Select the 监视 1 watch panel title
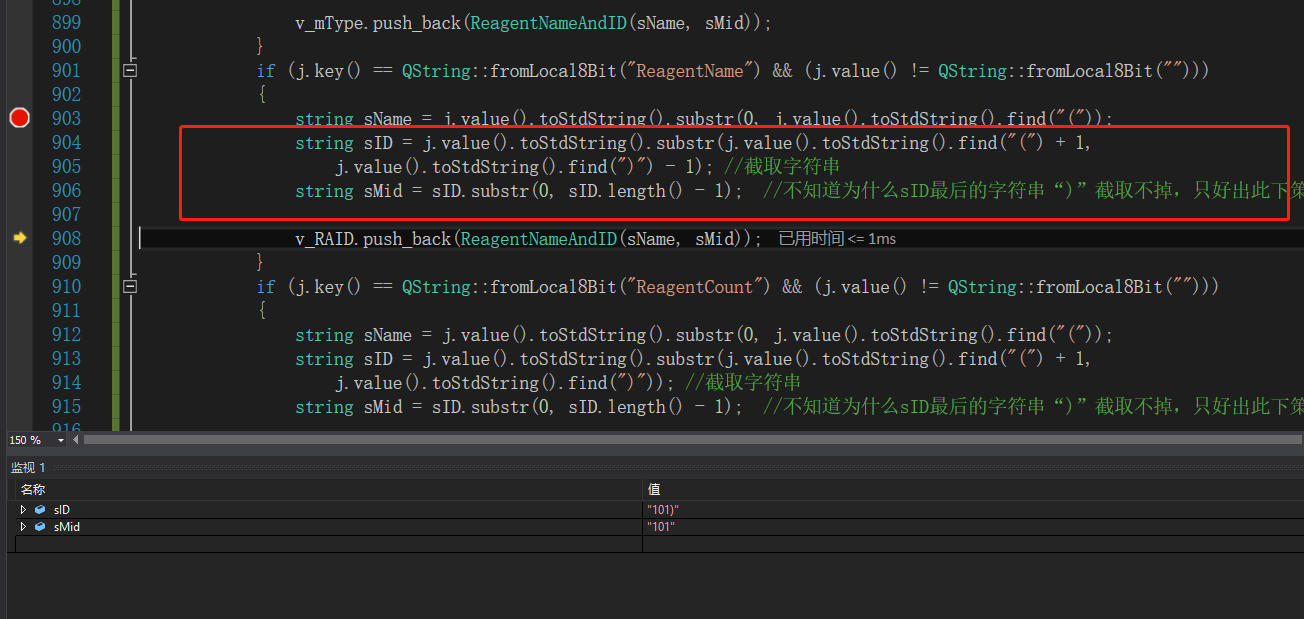The image size is (1304, 619). [x=28, y=468]
